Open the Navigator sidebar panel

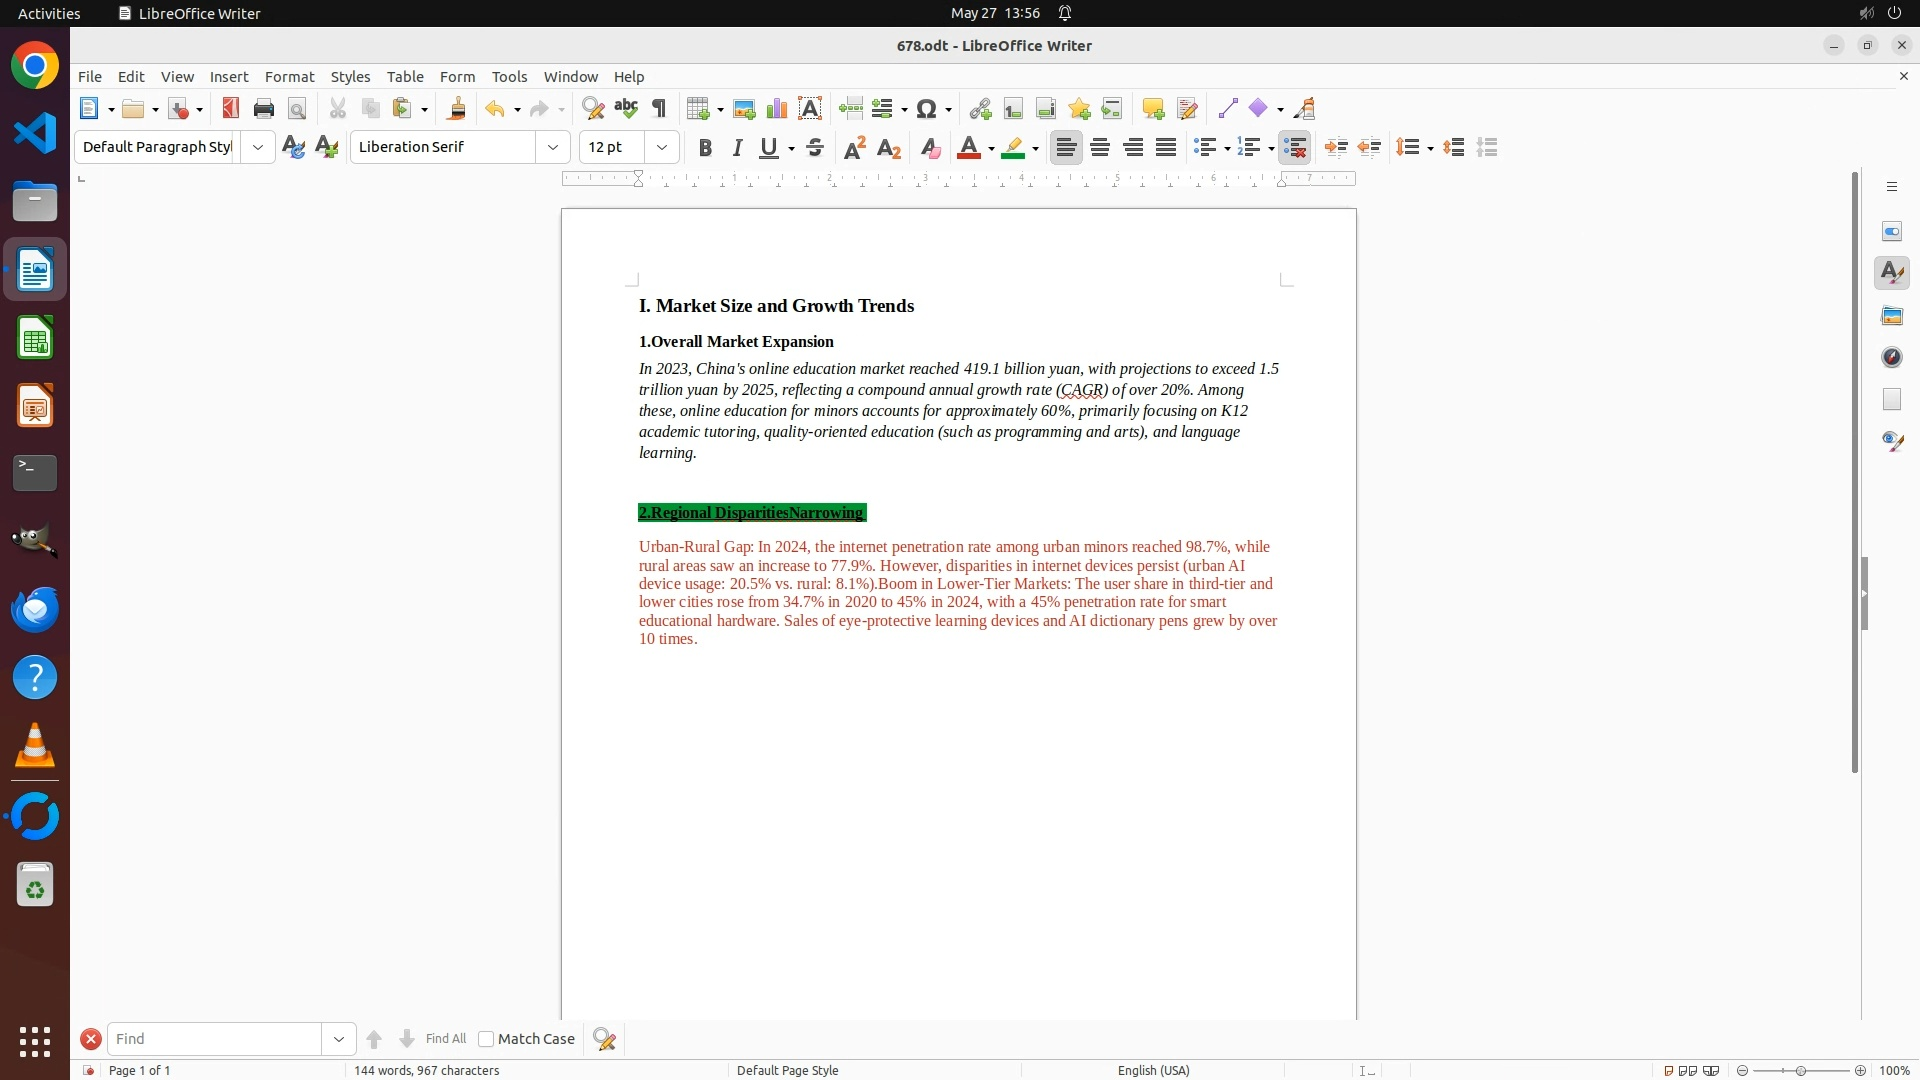click(x=1891, y=358)
